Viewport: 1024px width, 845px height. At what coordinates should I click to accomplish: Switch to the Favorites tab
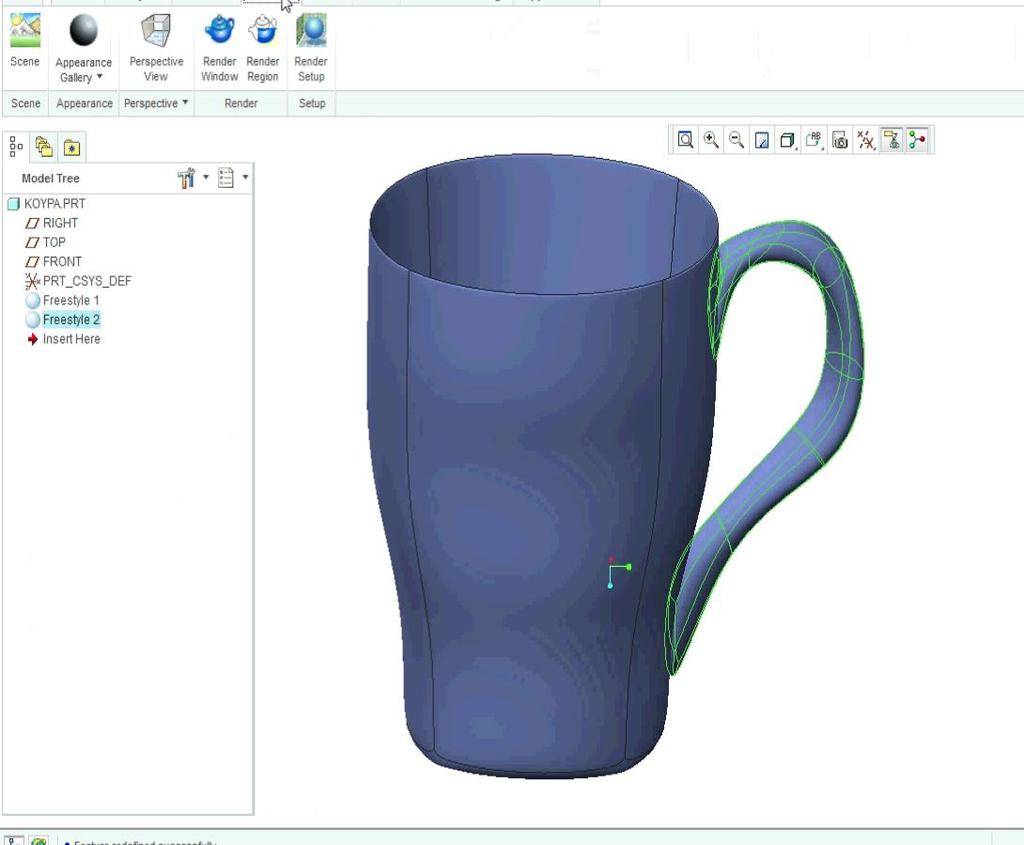tap(72, 148)
